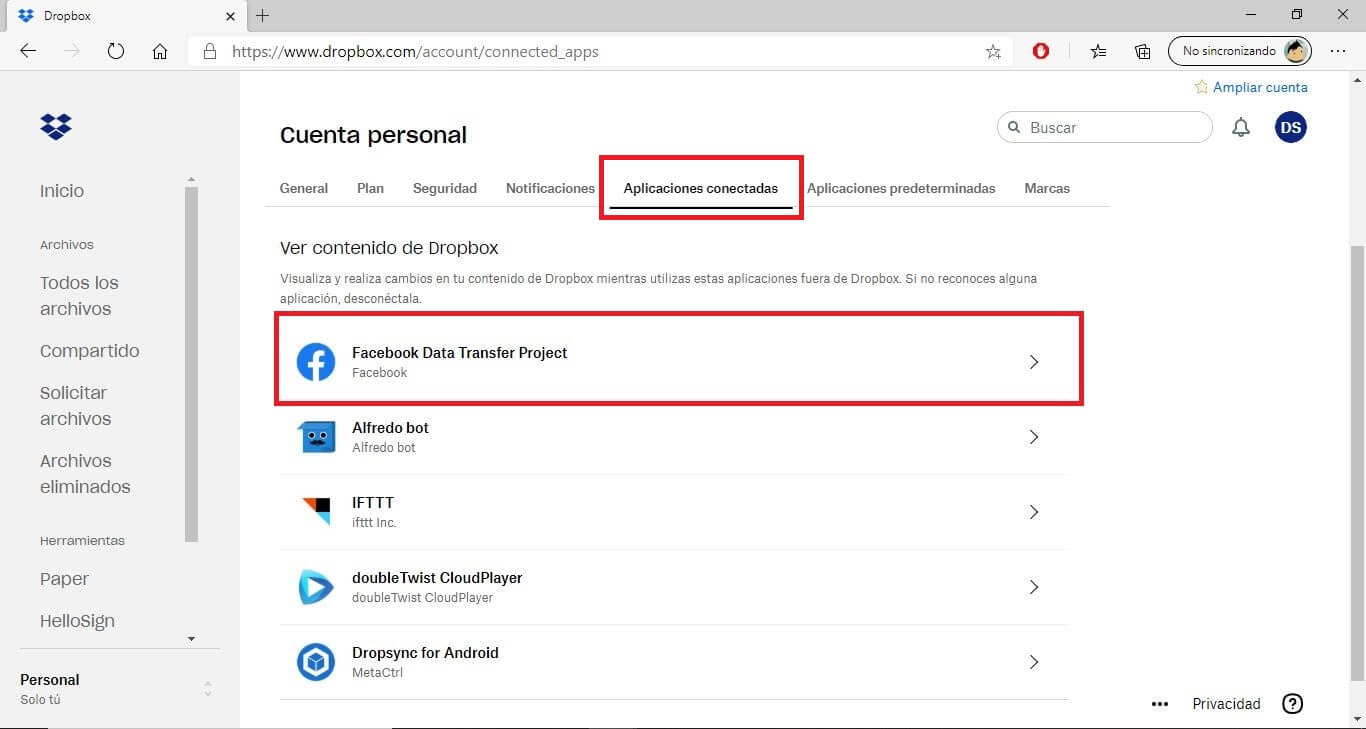
Task: Open the three-dot more options near Privacidad
Action: pos(1160,704)
